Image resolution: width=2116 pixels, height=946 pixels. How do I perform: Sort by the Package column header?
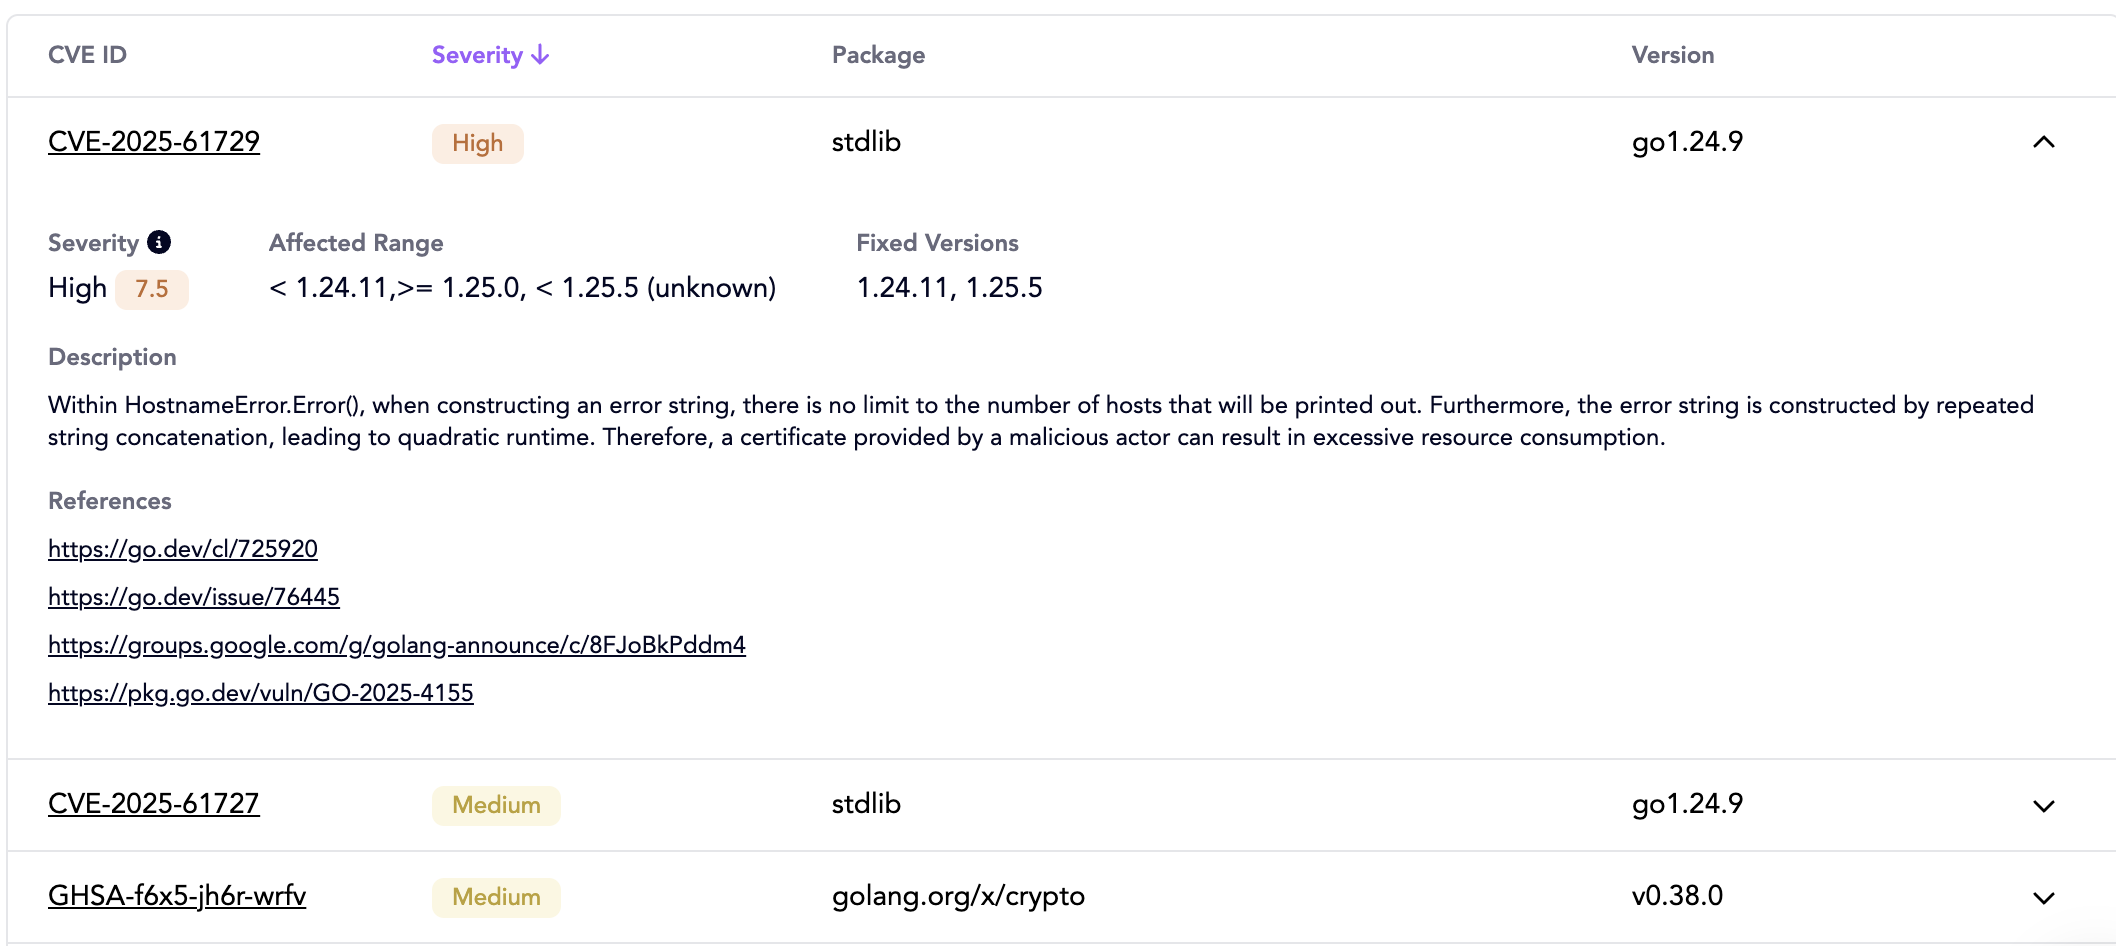coord(878,55)
